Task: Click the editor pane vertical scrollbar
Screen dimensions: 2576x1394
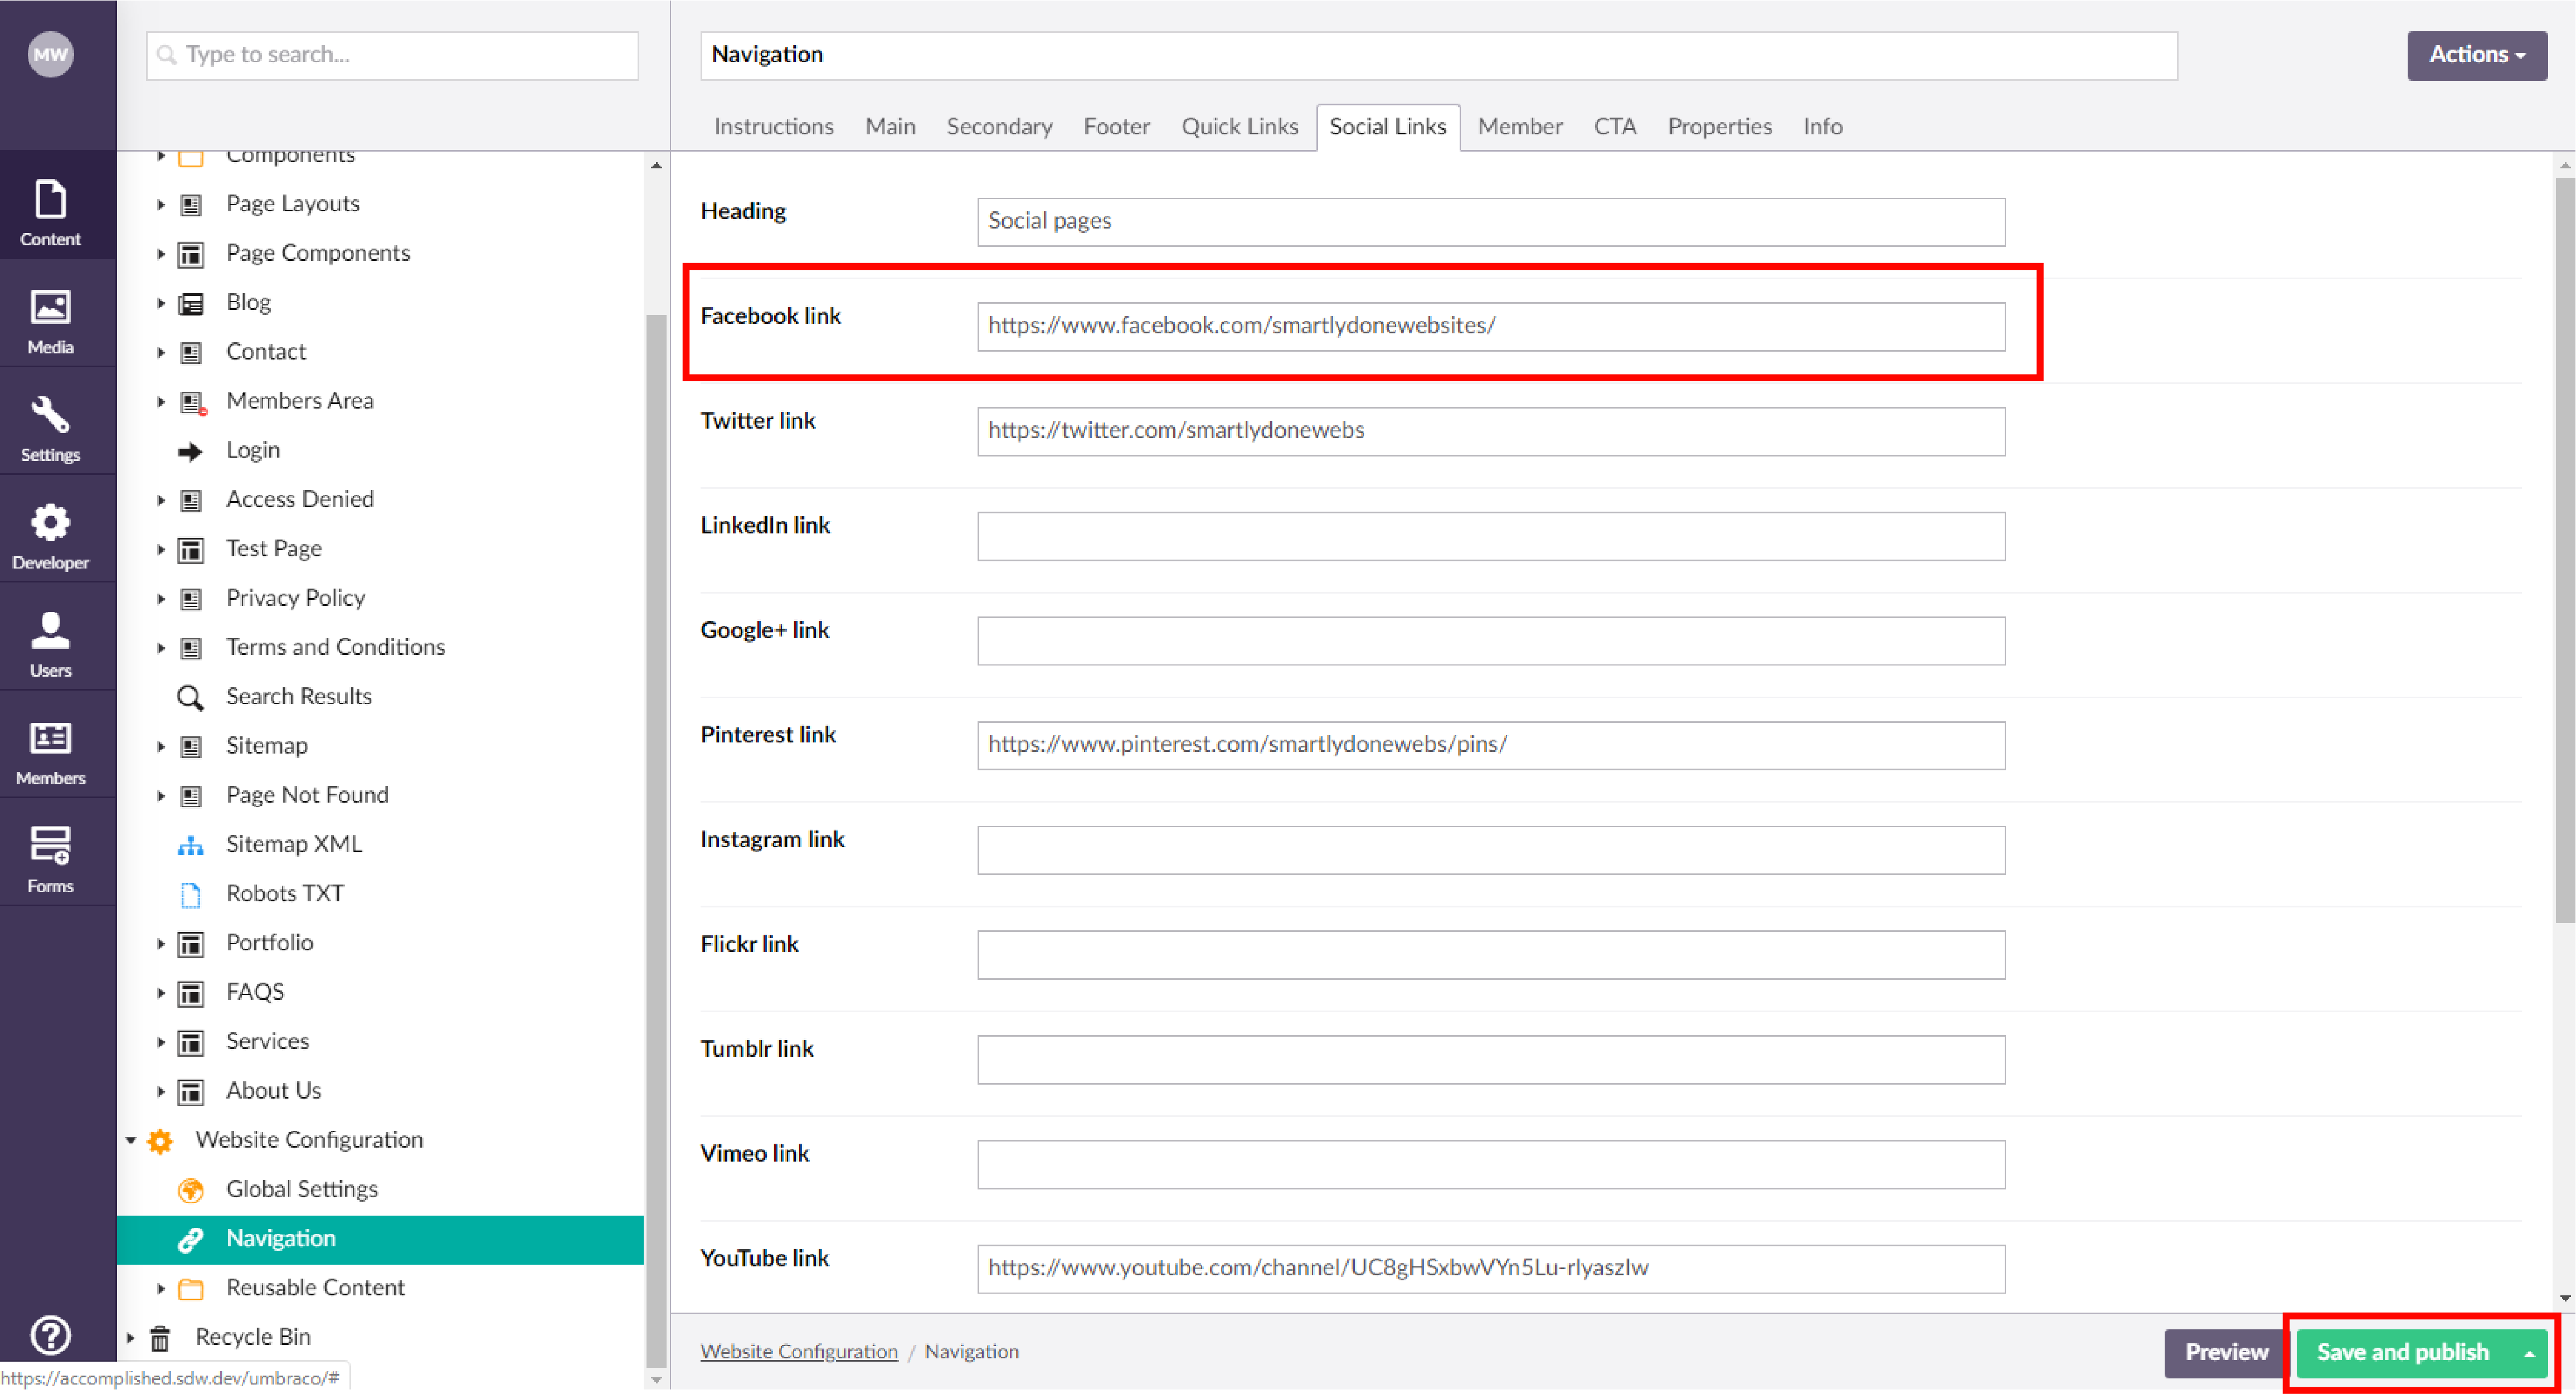Action: tap(2564, 550)
